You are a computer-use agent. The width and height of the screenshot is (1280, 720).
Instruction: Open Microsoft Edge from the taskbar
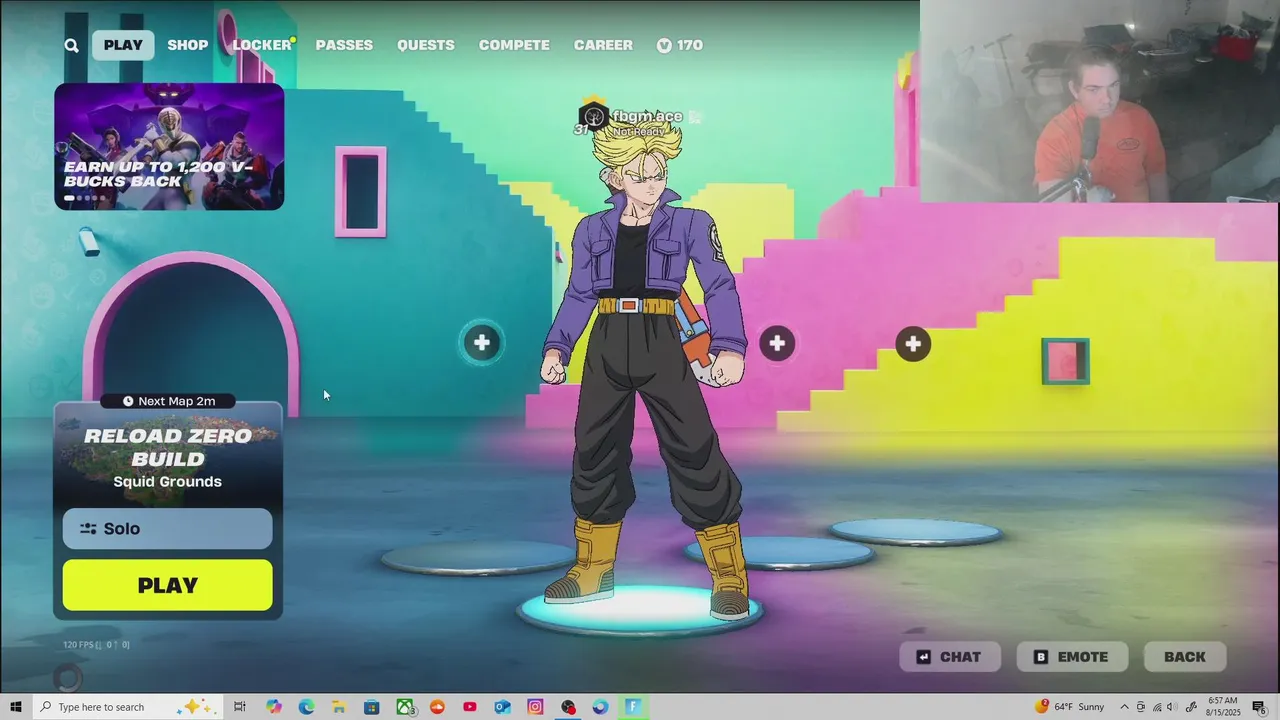point(306,707)
